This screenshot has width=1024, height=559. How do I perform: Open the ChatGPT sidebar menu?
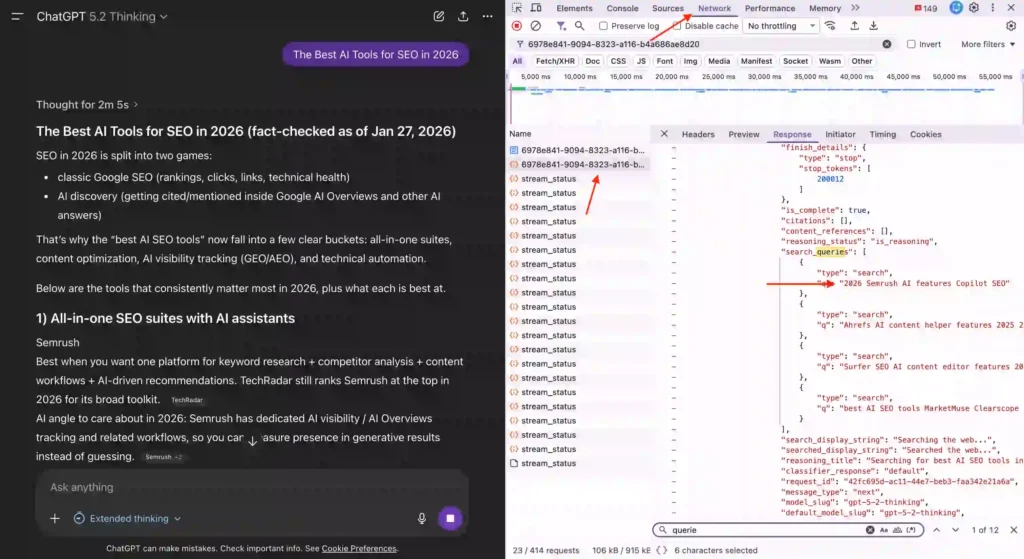tap(17, 16)
